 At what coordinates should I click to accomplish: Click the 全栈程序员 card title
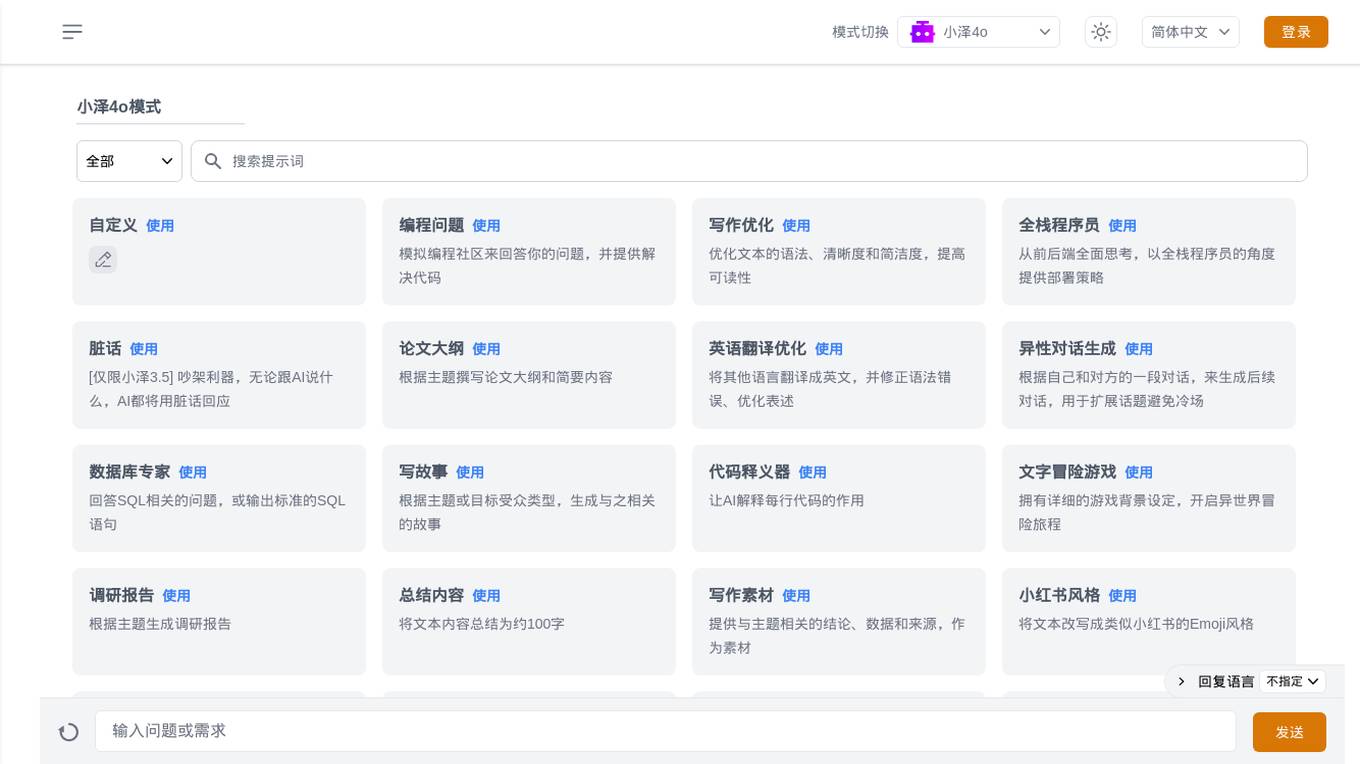click(x=1059, y=225)
